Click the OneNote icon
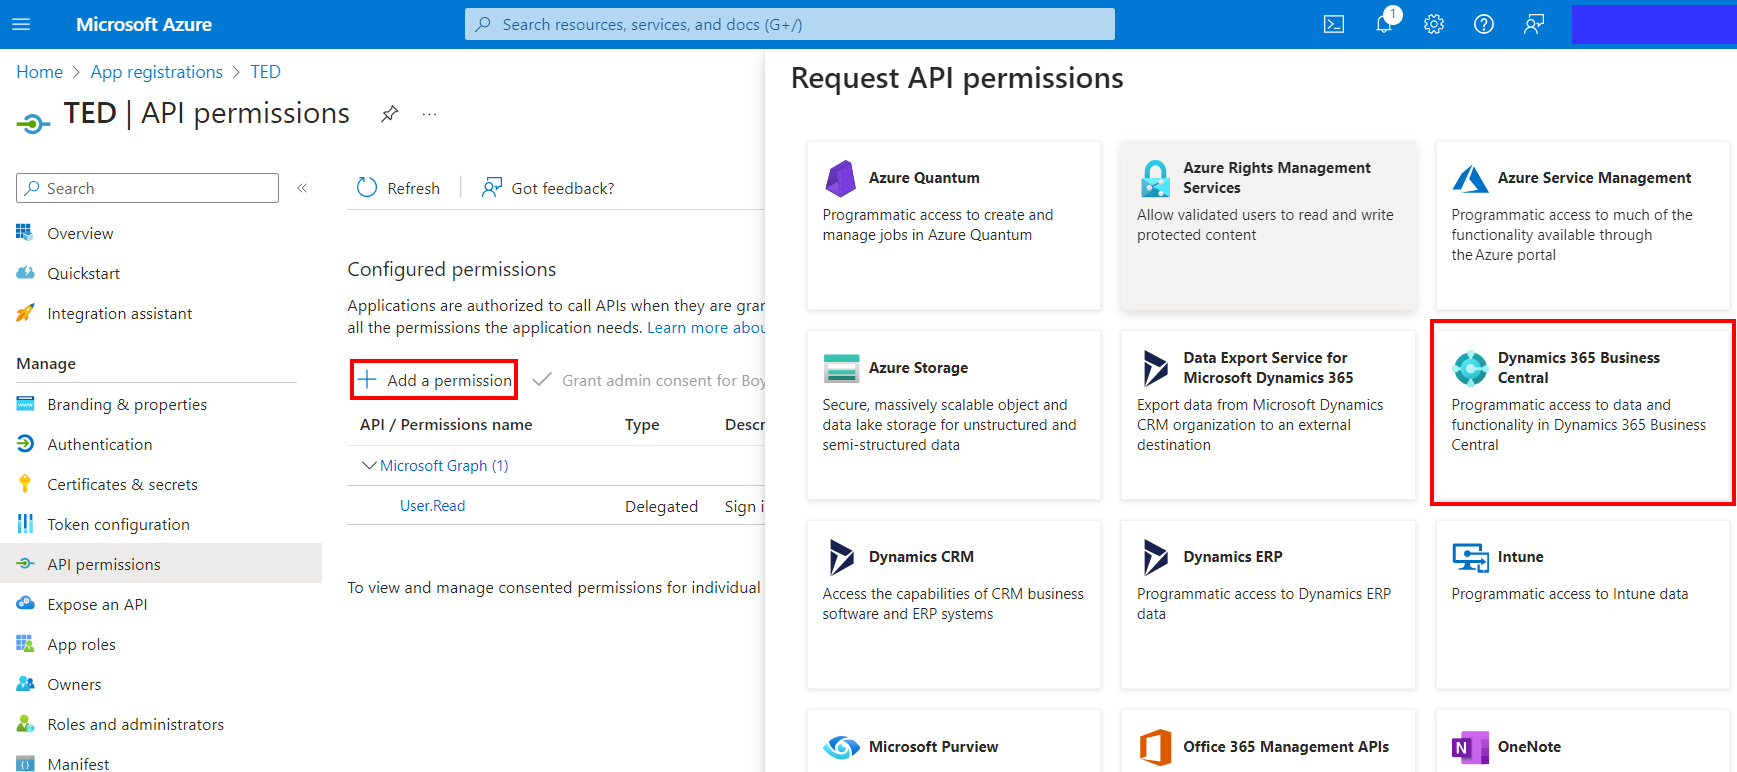Screen dimensions: 1737x772 point(1470,747)
